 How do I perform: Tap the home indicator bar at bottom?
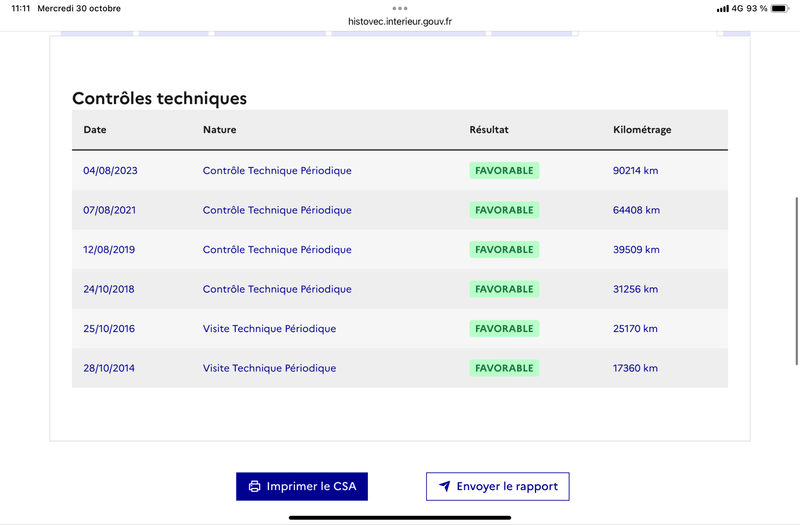coord(400,517)
